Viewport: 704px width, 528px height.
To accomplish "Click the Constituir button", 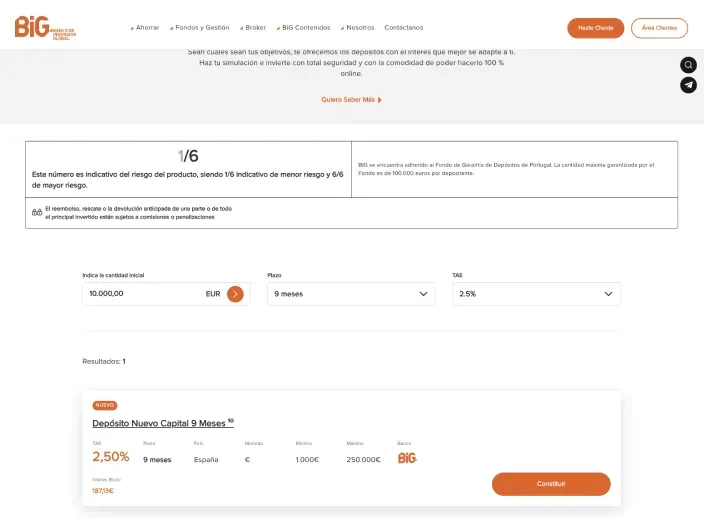I will (551, 484).
